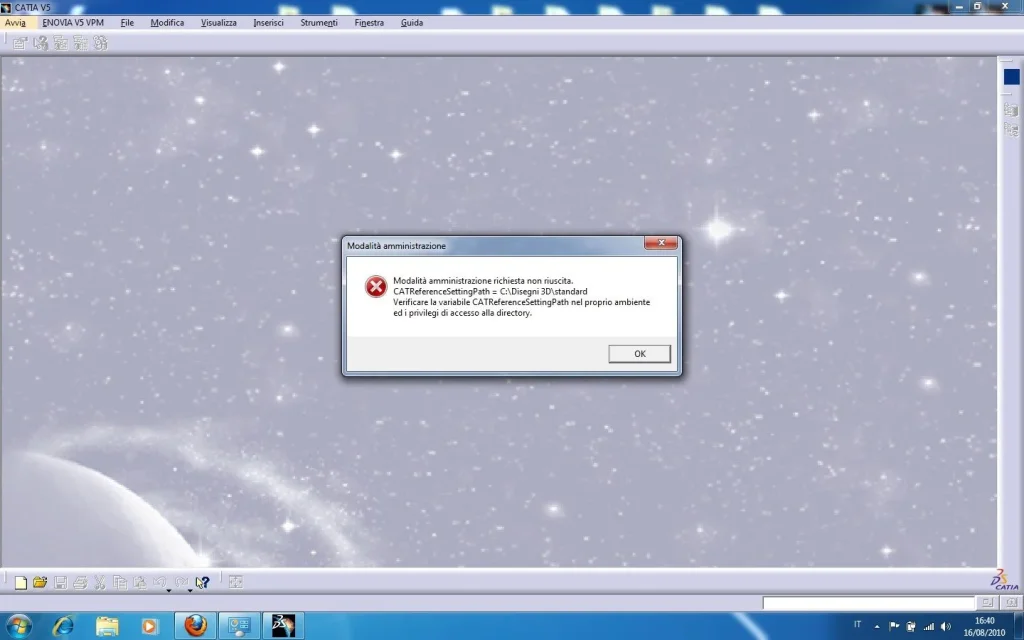Click the CATIA V5 window title text
This screenshot has width=1024, height=640.
[x=33, y=7]
